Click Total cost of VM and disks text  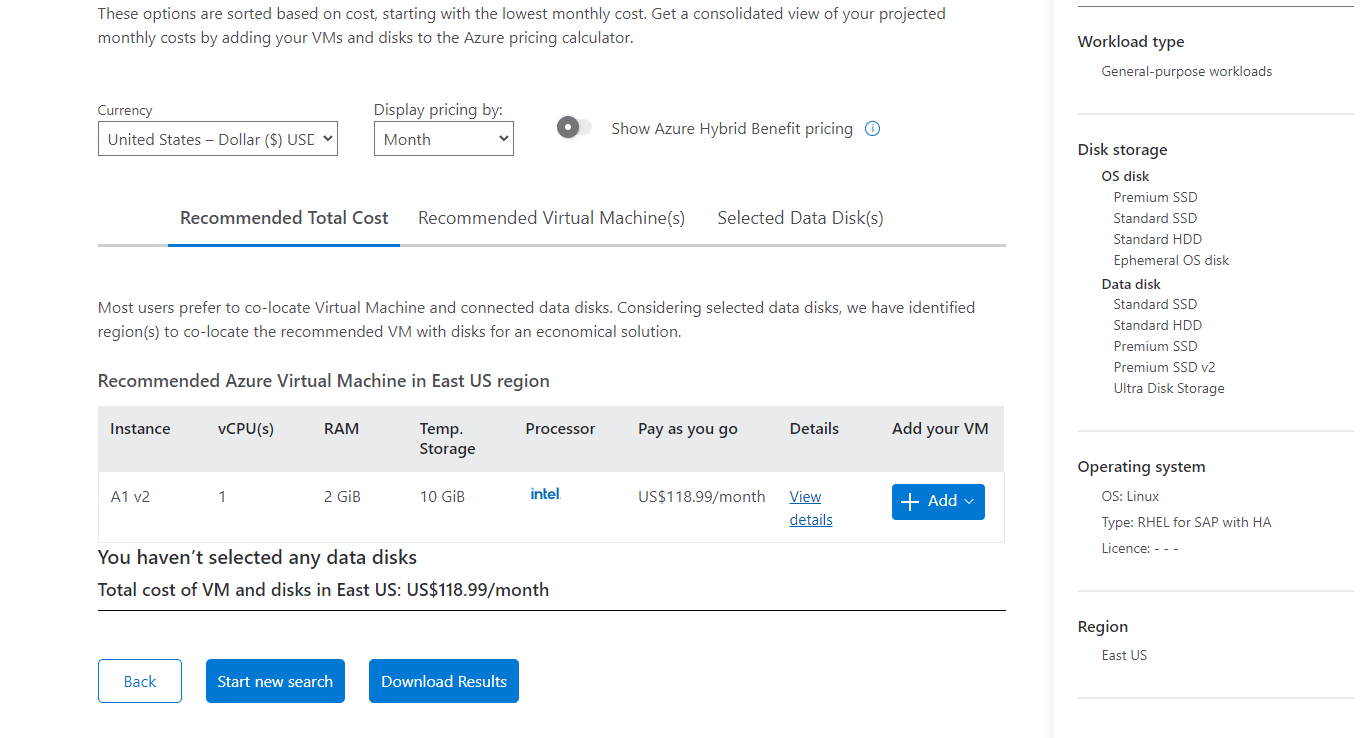pyautogui.click(x=323, y=590)
